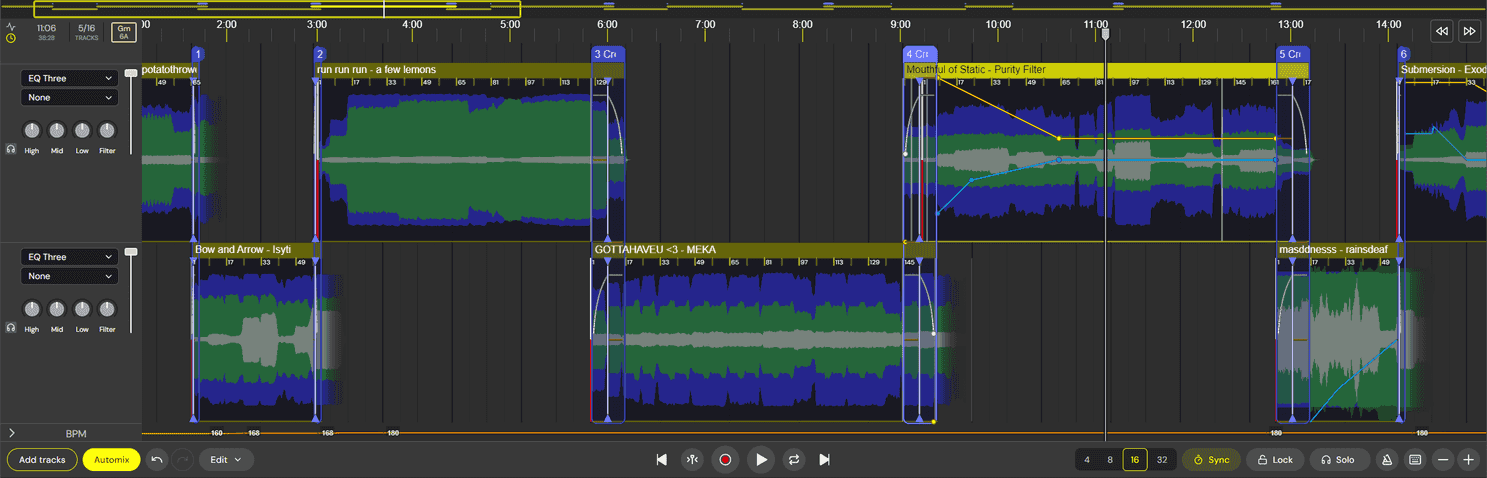This screenshot has width=1487, height=478.
Task: Toggle headphone cue on the first track
Action: [x=11, y=149]
